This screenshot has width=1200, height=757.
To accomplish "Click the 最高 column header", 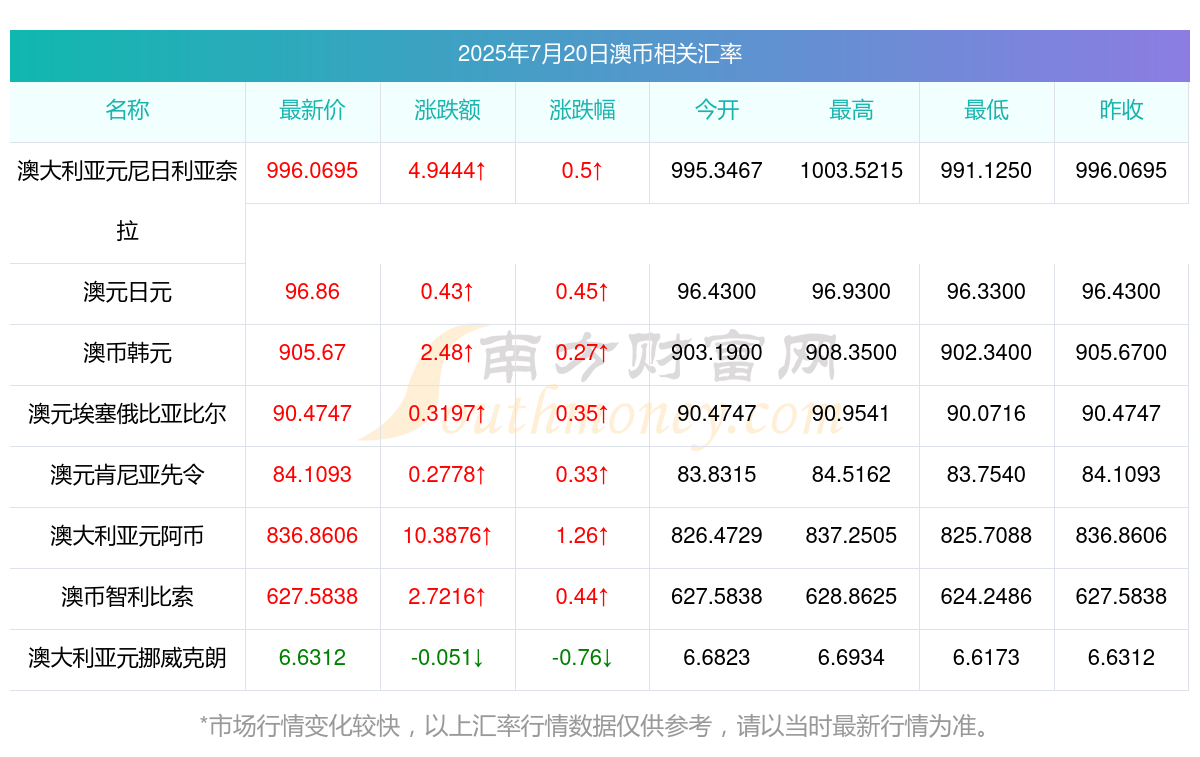I will coord(852,110).
